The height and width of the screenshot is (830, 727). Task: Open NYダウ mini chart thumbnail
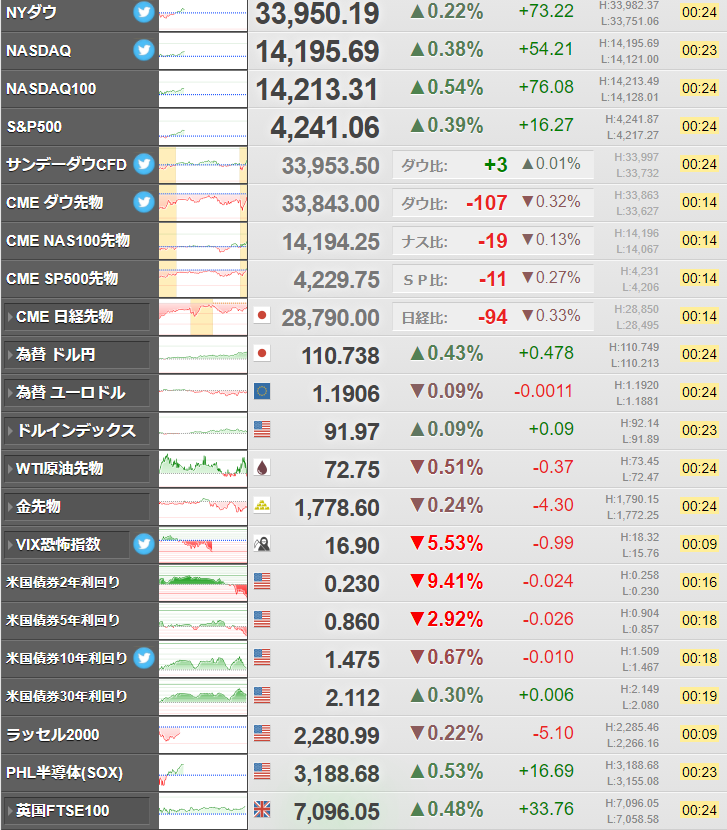pos(203,14)
